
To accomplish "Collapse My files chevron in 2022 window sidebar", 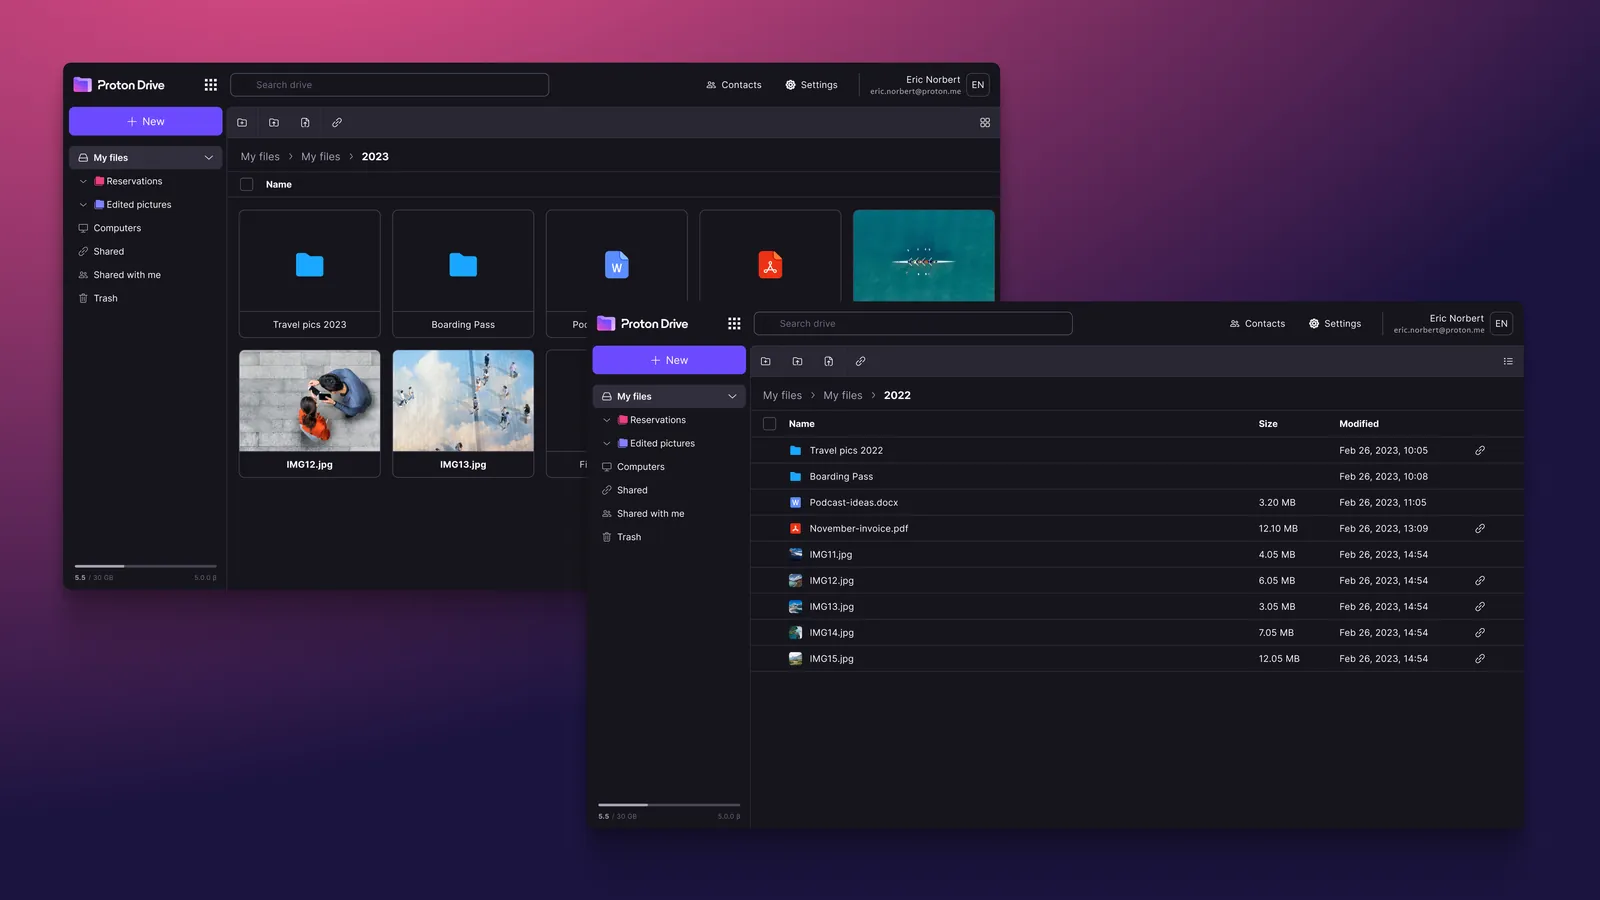I will [x=732, y=397].
